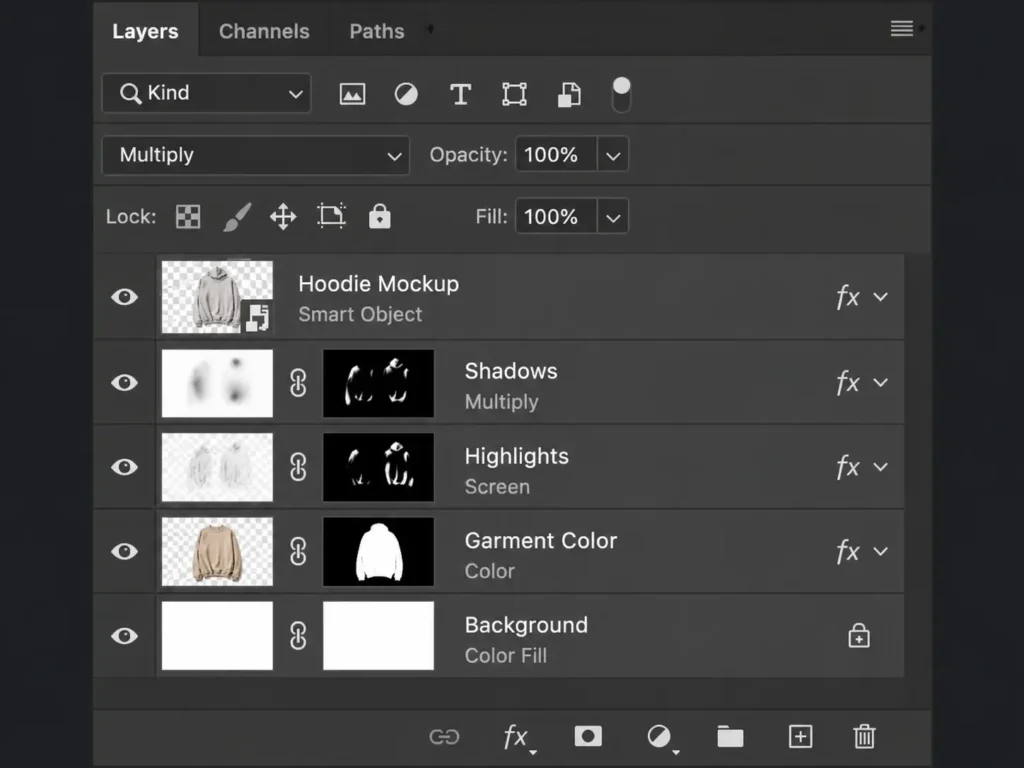Click the link layers icon at bottom
Screen dimensions: 1024x768
point(445,737)
